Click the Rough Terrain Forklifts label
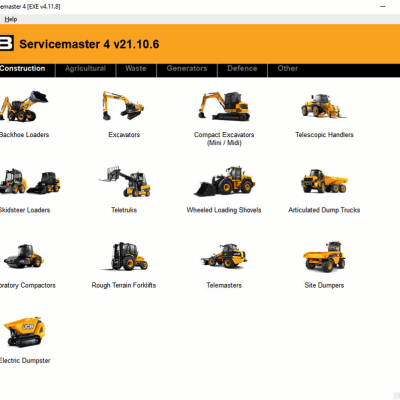The height and width of the screenshot is (400, 400). [124, 285]
